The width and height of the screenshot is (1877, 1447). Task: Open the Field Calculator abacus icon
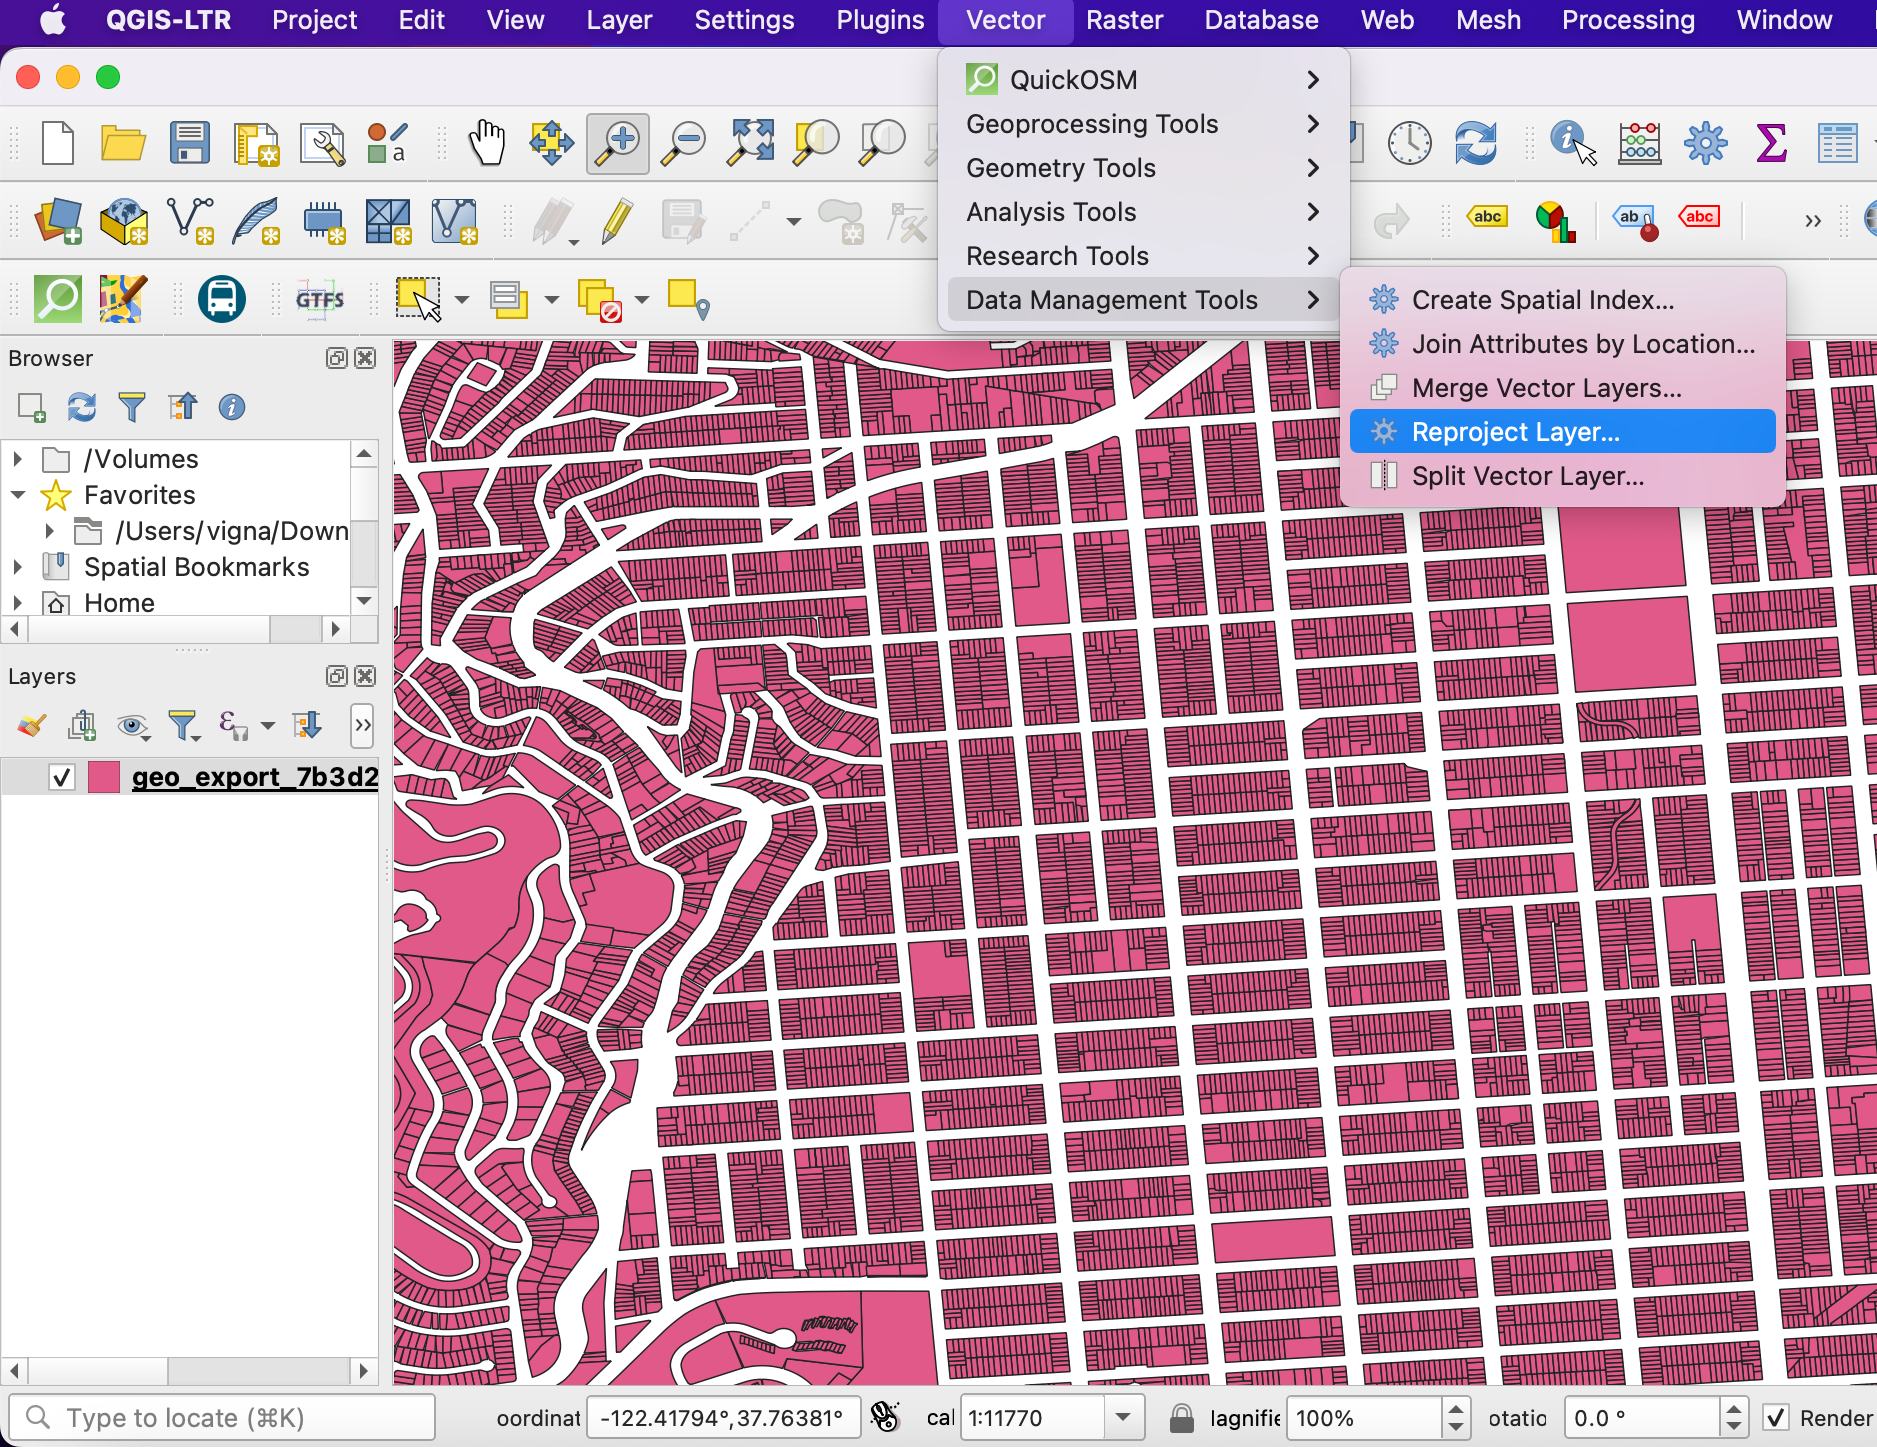(1639, 143)
